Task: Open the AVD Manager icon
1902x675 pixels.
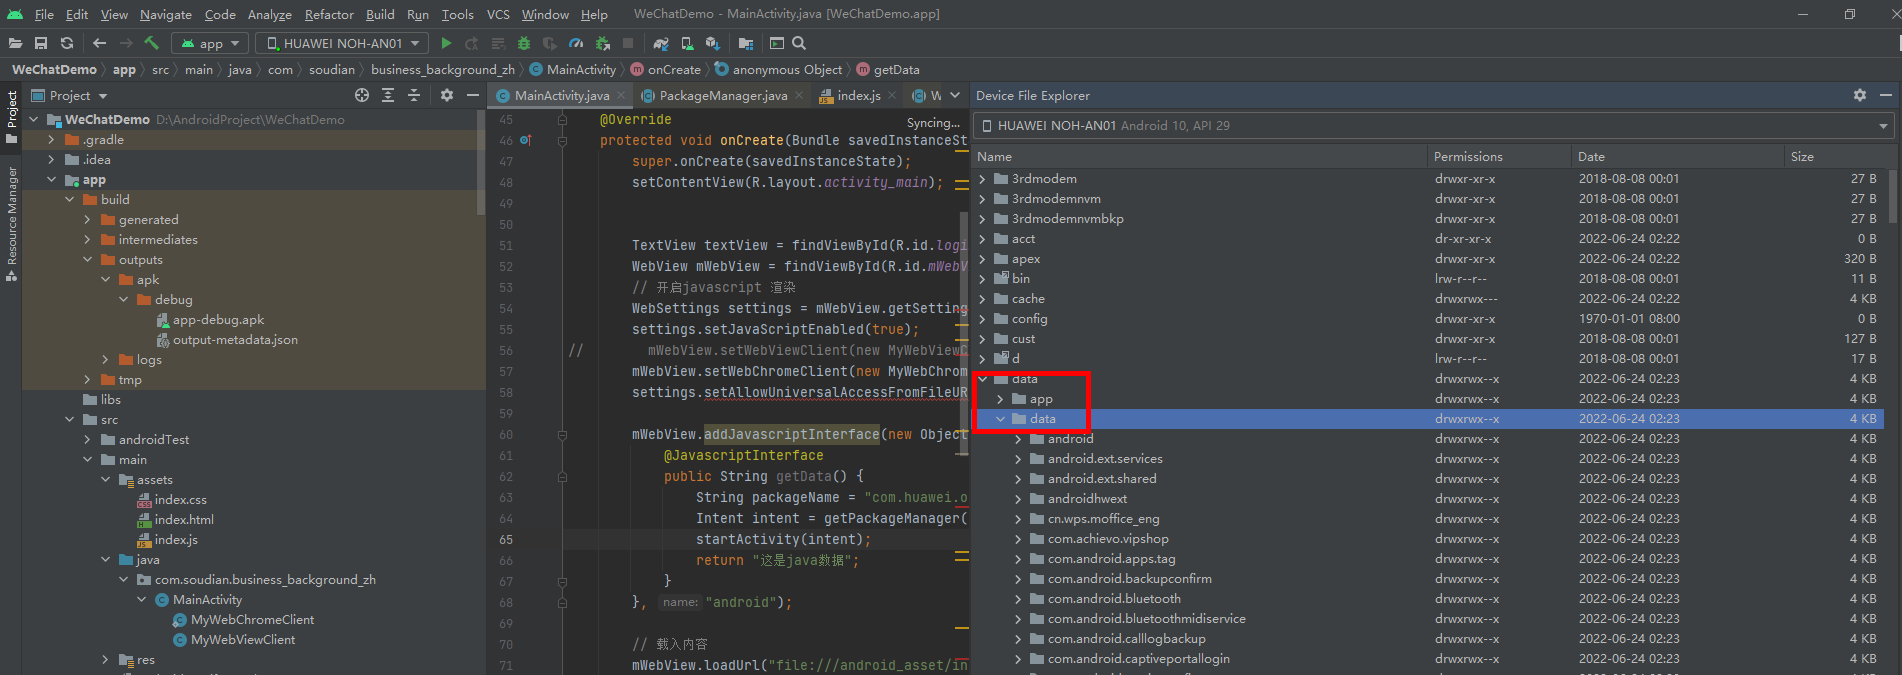Action: tap(687, 43)
